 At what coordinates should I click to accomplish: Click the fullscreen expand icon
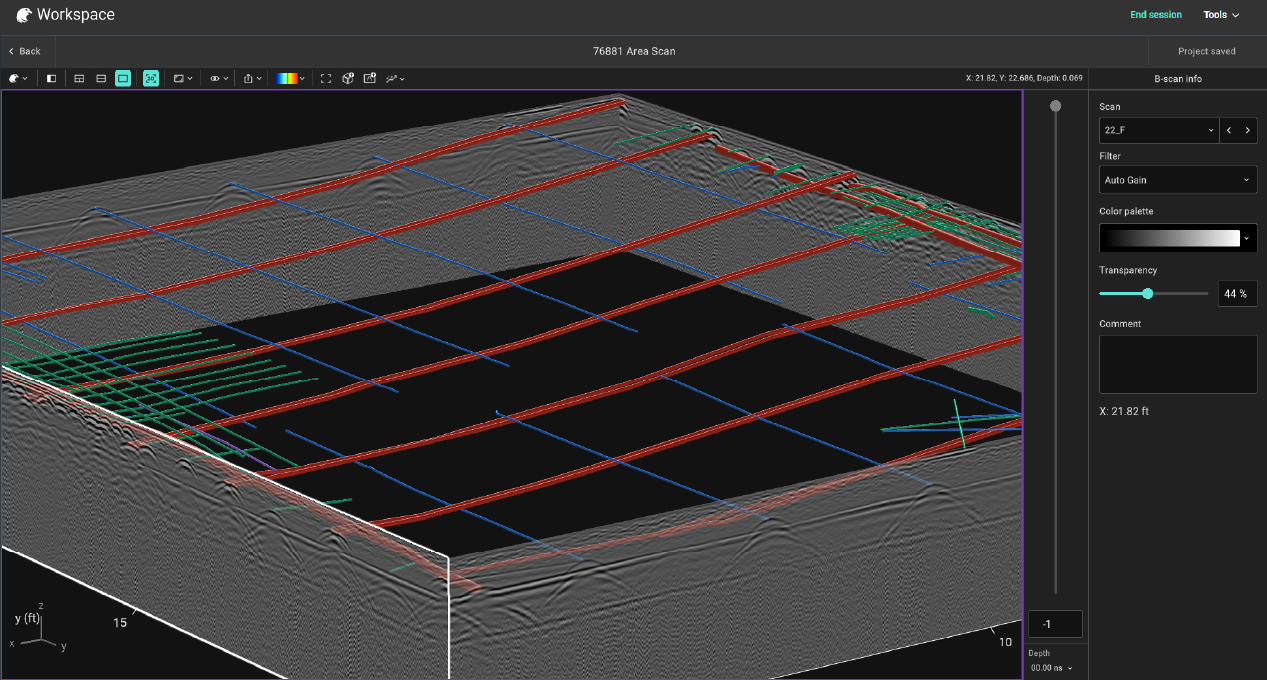click(x=325, y=78)
